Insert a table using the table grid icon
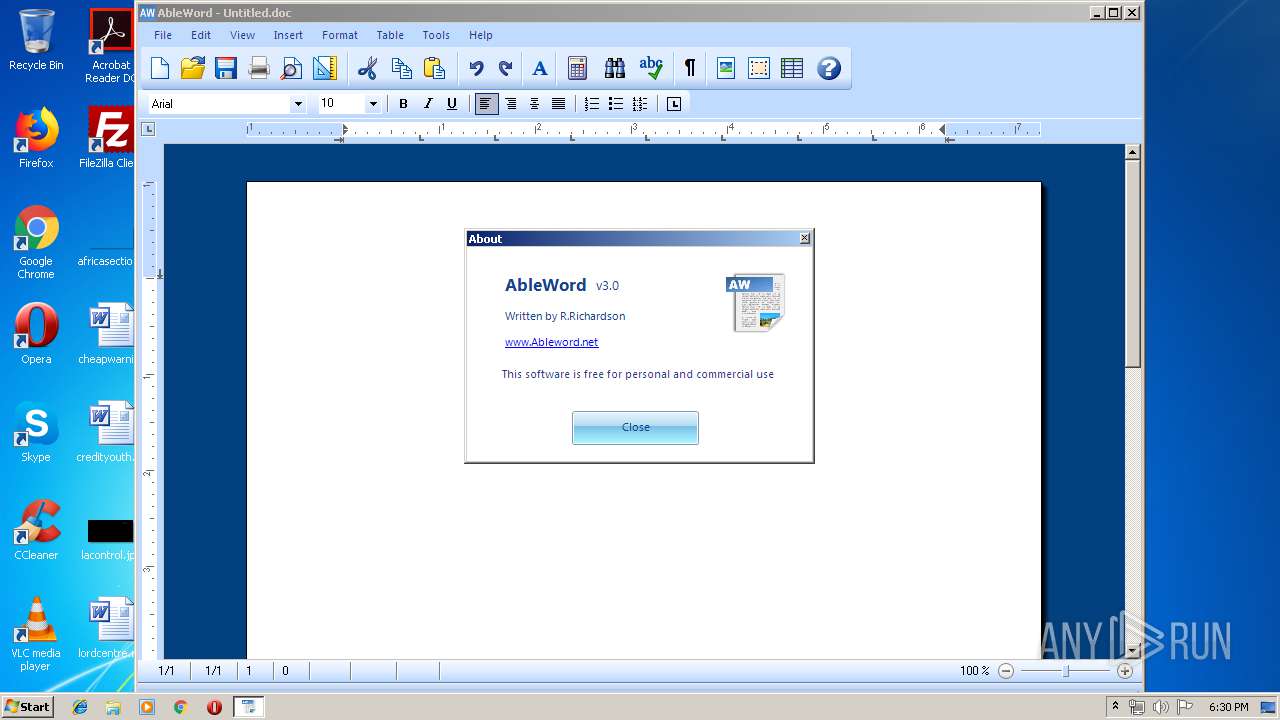The width and height of the screenshot is (1280, 720). click(792, 68)
